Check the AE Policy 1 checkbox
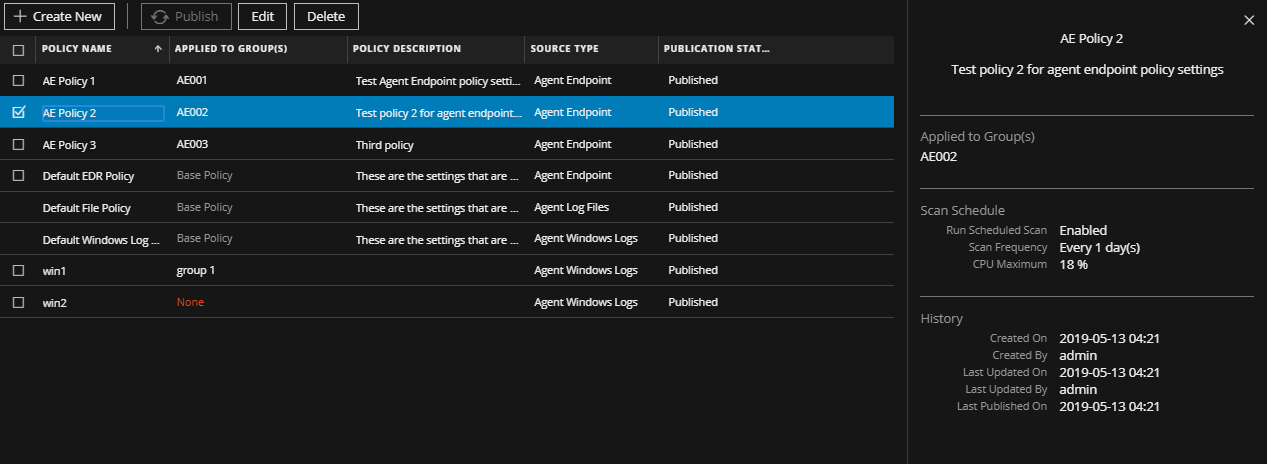 coord(18,80)
